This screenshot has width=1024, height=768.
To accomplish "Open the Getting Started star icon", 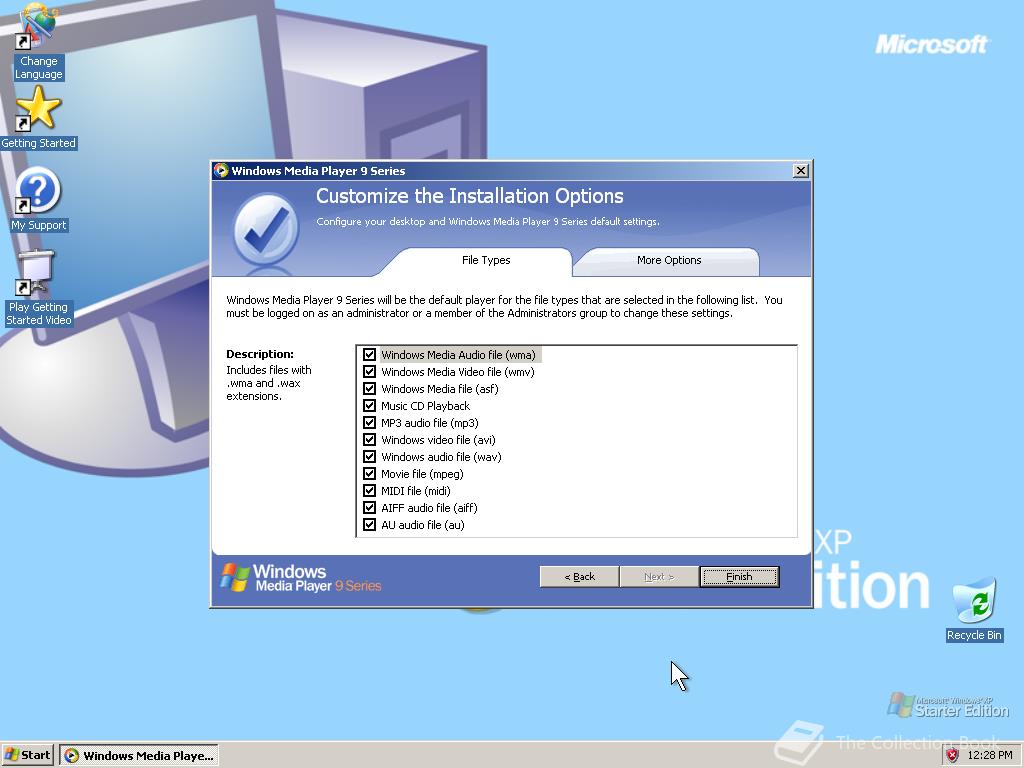I will coord(39,118).
